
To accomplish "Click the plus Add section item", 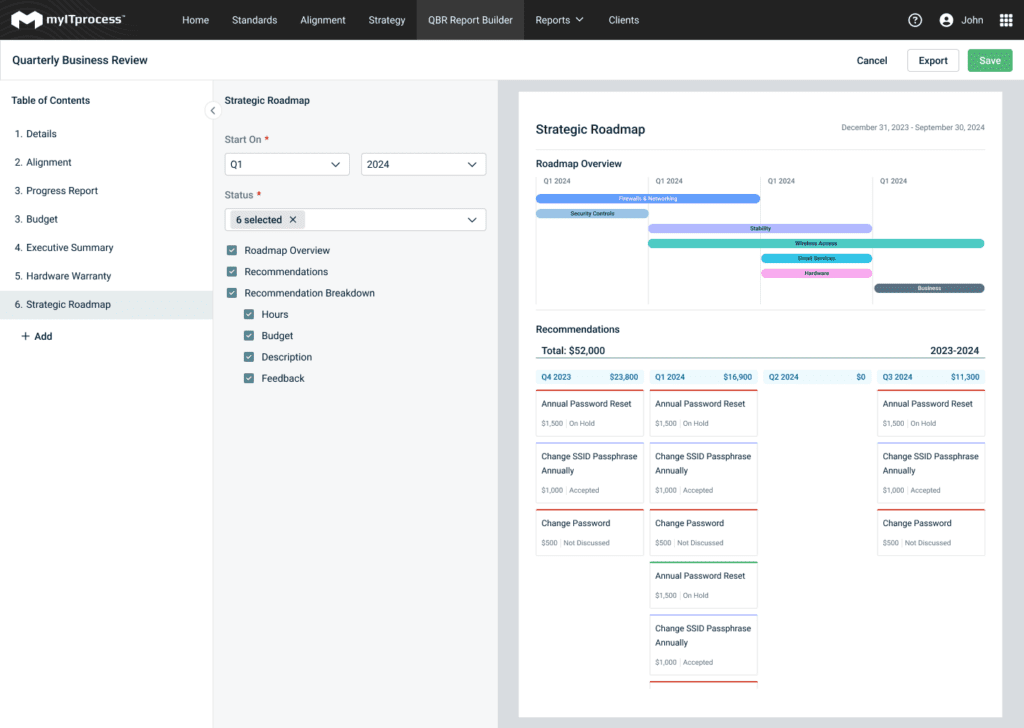I will [x=37, y=337].
